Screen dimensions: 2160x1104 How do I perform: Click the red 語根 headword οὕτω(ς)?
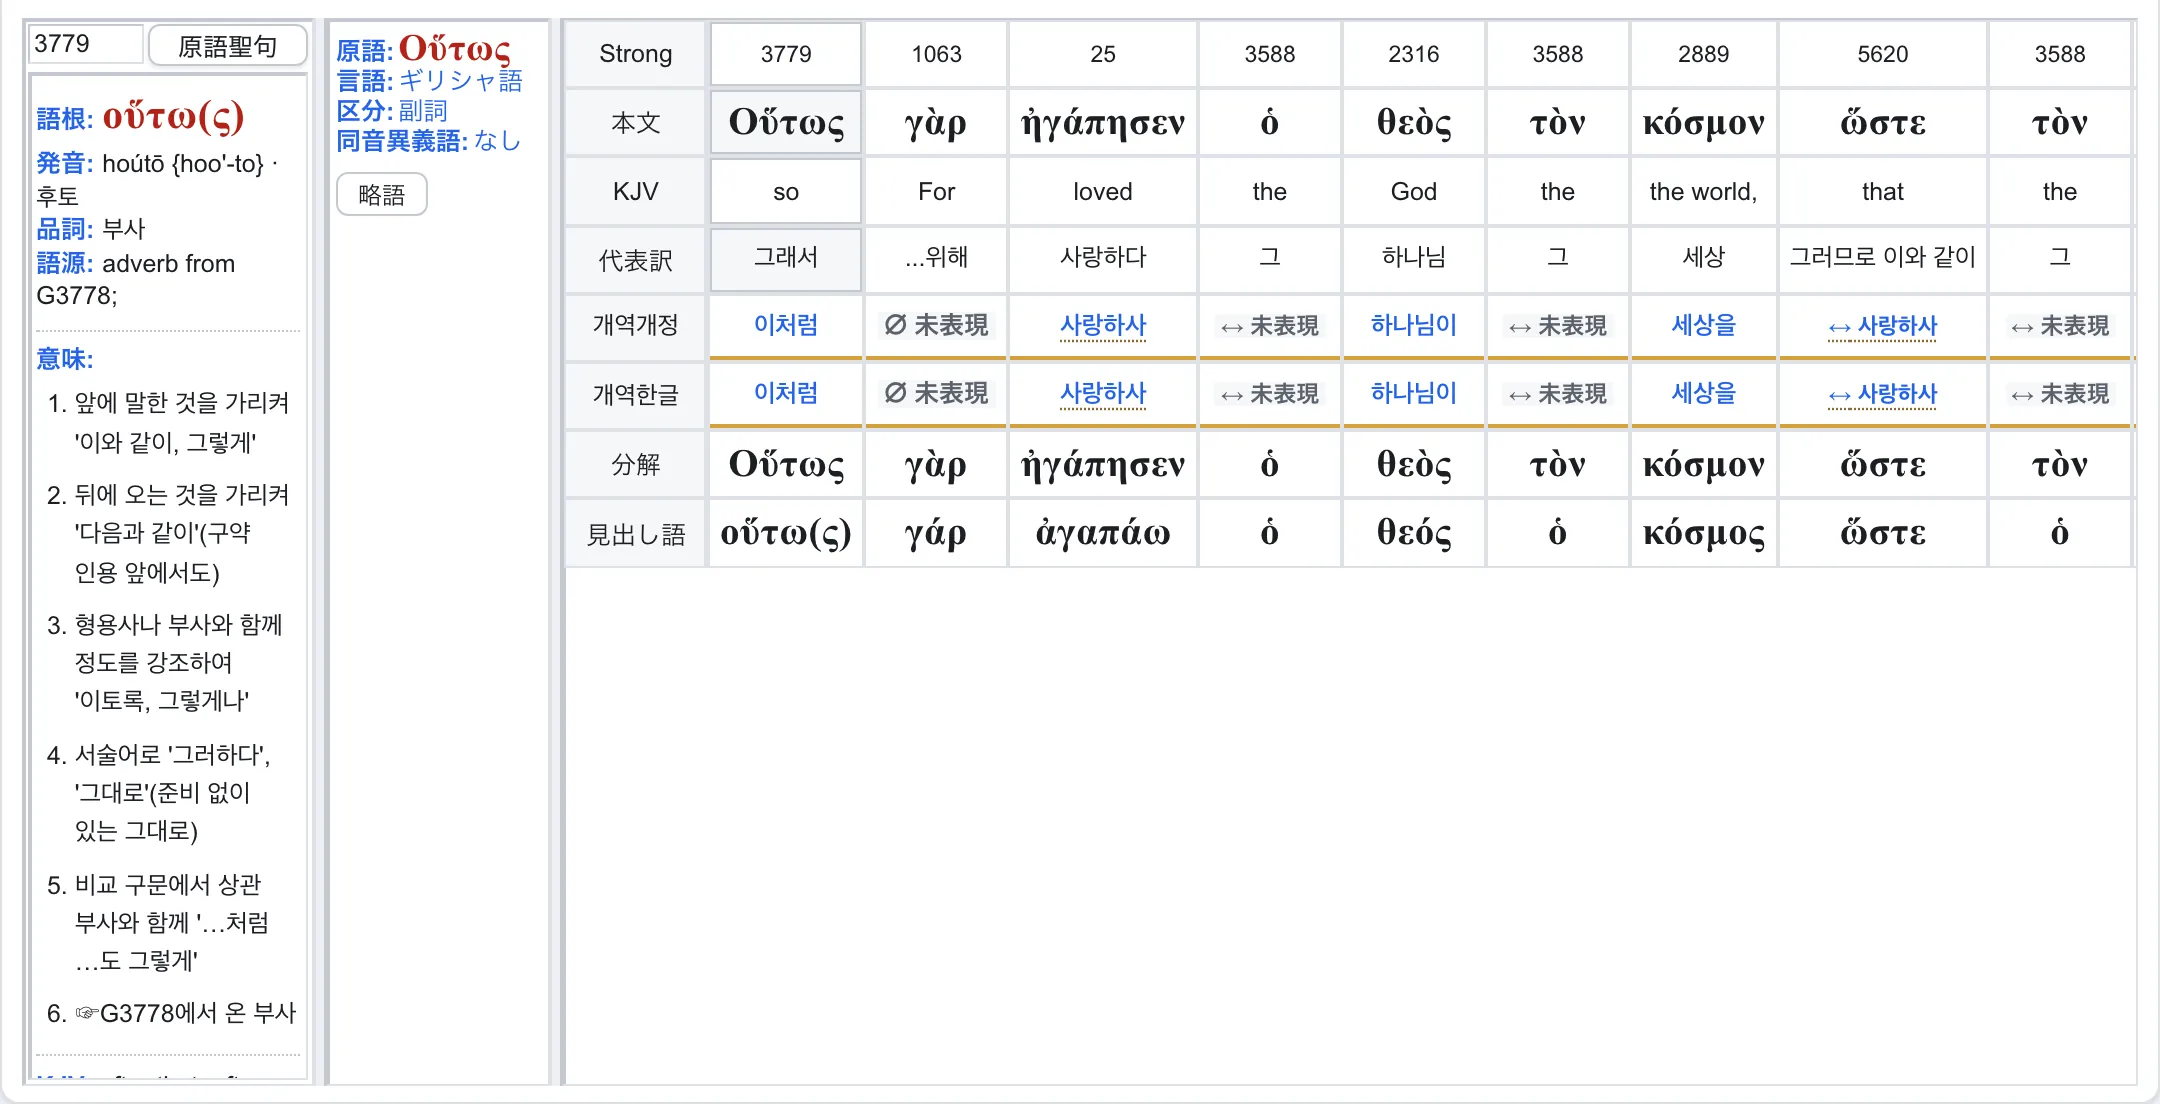point(173,117)
